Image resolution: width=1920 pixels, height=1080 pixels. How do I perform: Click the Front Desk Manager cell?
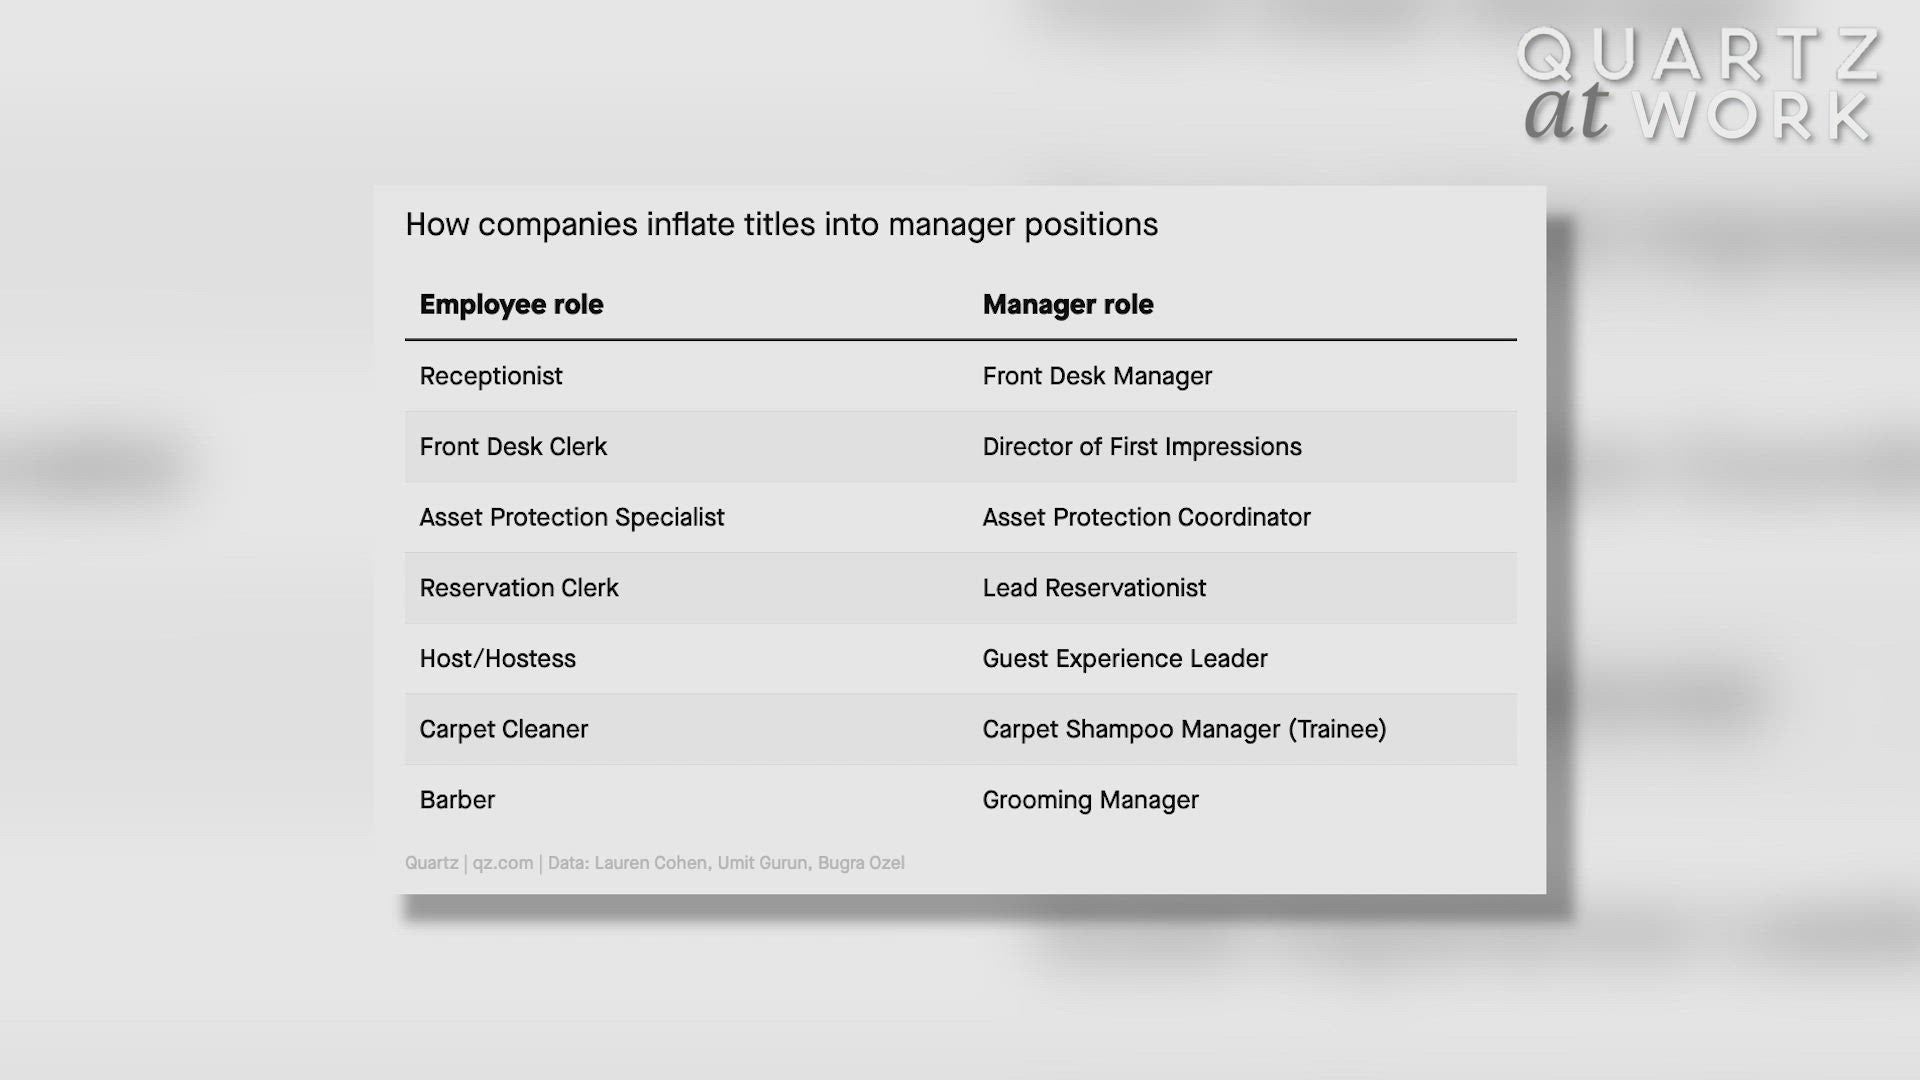click(1097, 377)
